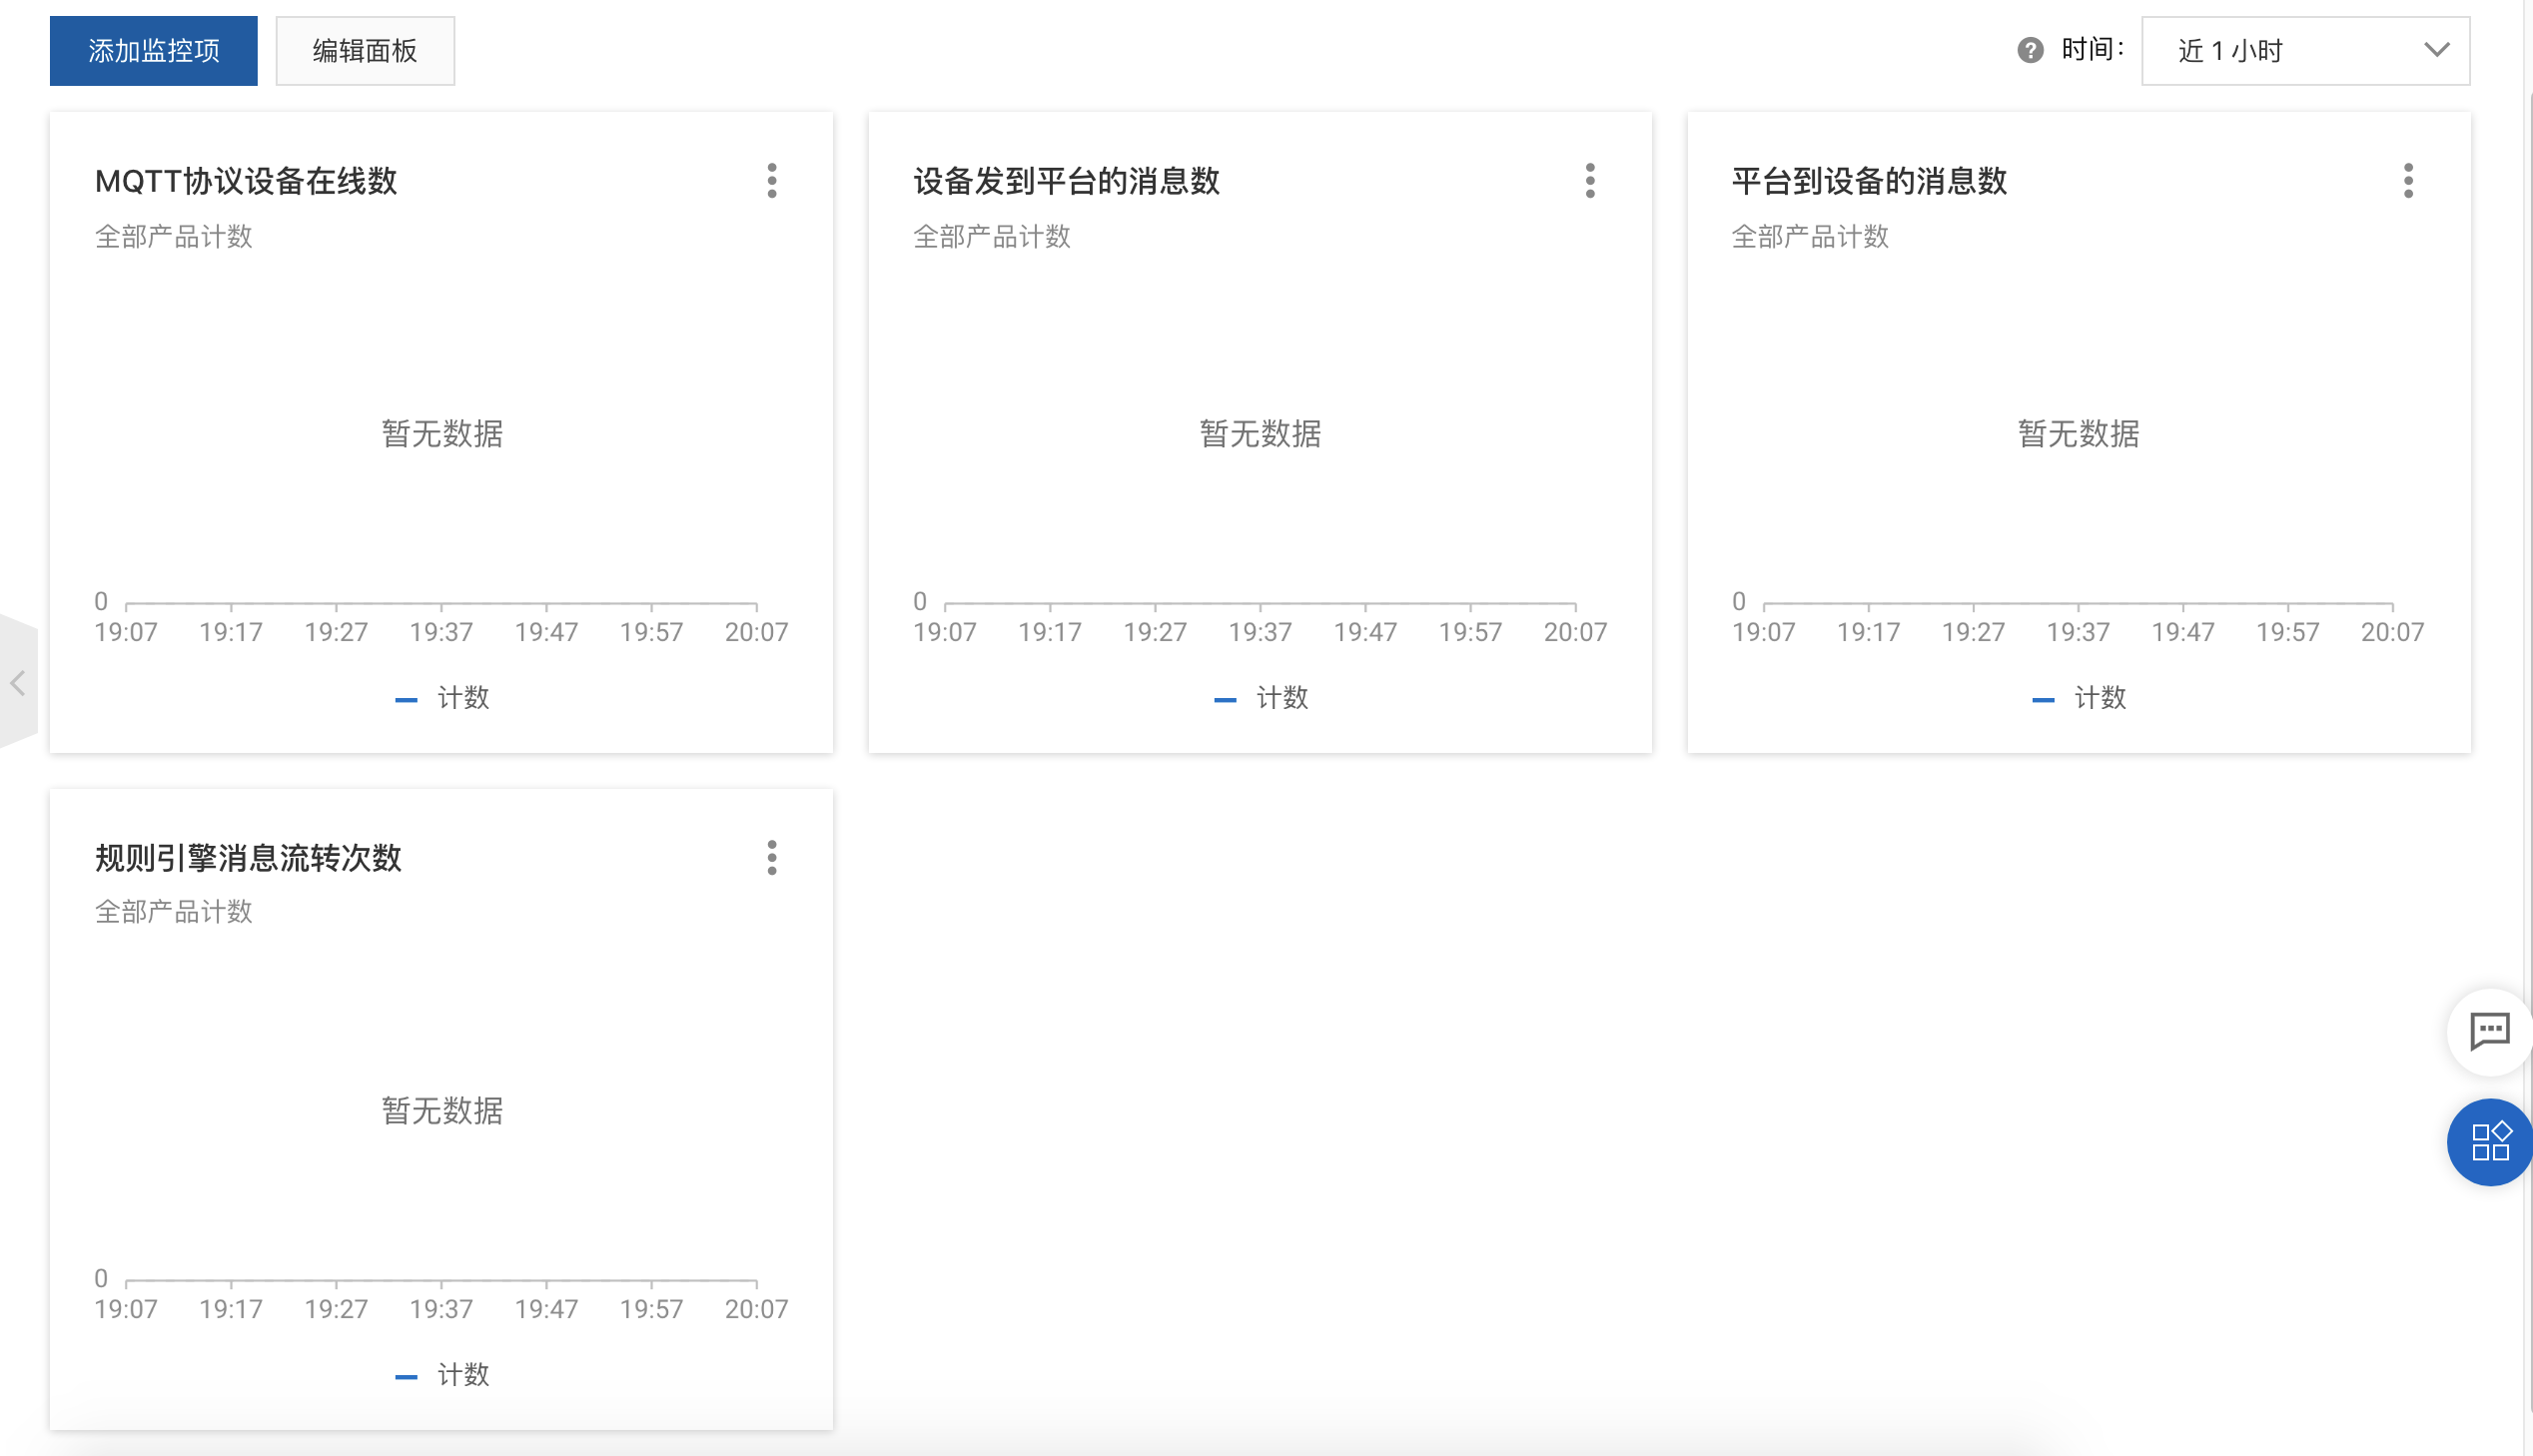Open the three-dot menu on 规则引擎消息流转次数 card
The height and width of the screenshot is (1456, 2533).
[x=772, y=857]
